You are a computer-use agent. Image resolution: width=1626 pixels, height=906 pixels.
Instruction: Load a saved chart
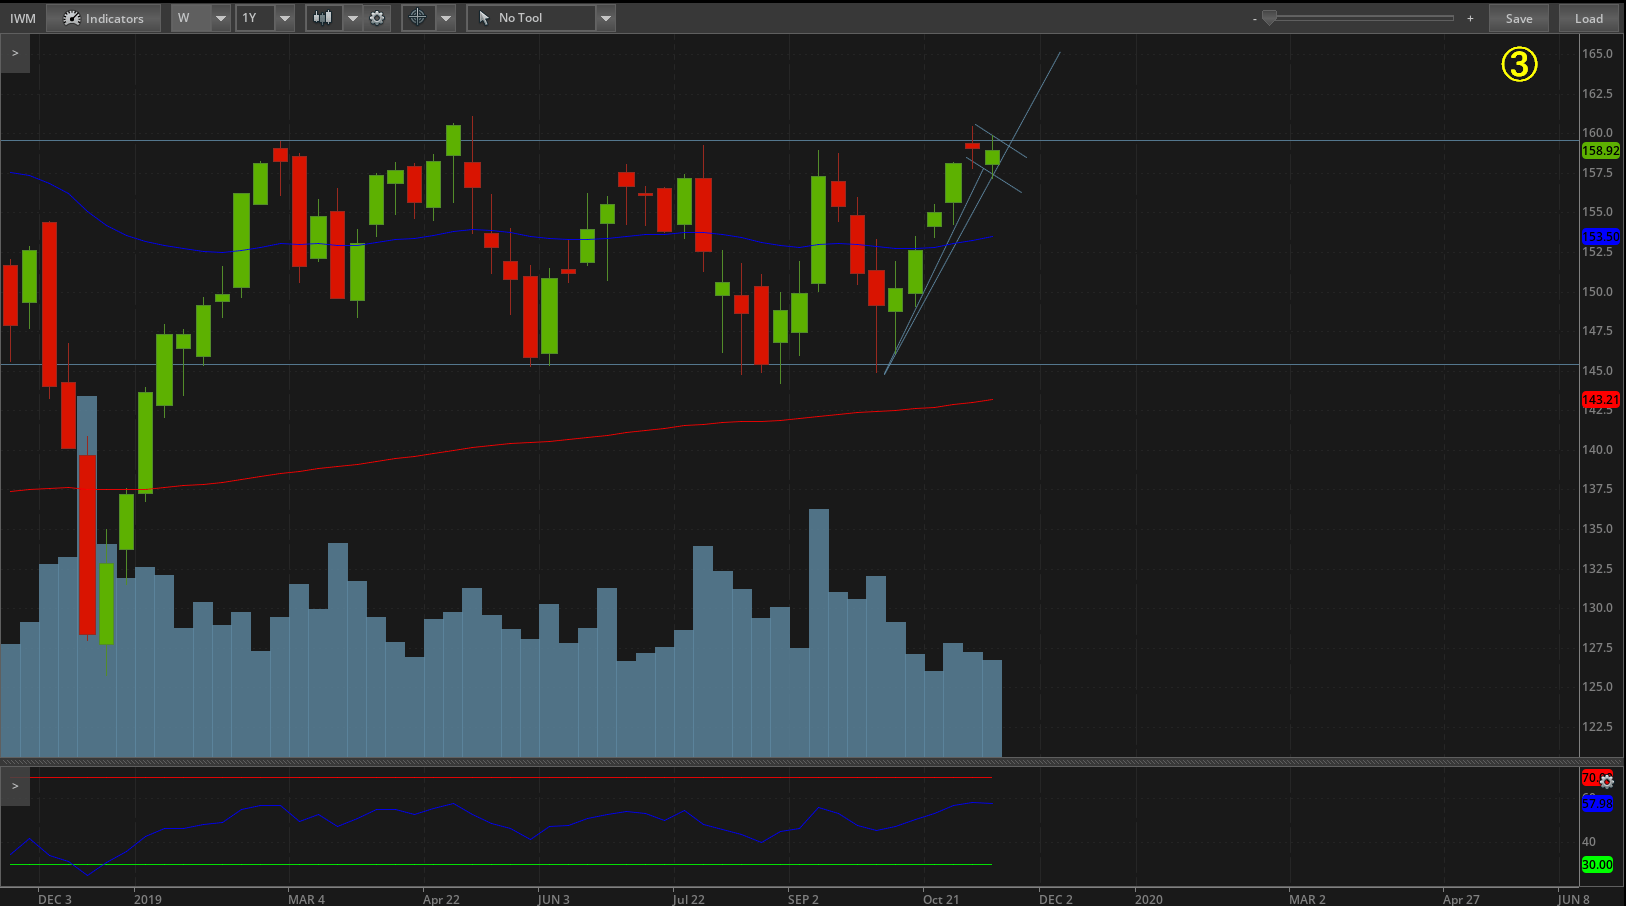(x=1588, y=17)
